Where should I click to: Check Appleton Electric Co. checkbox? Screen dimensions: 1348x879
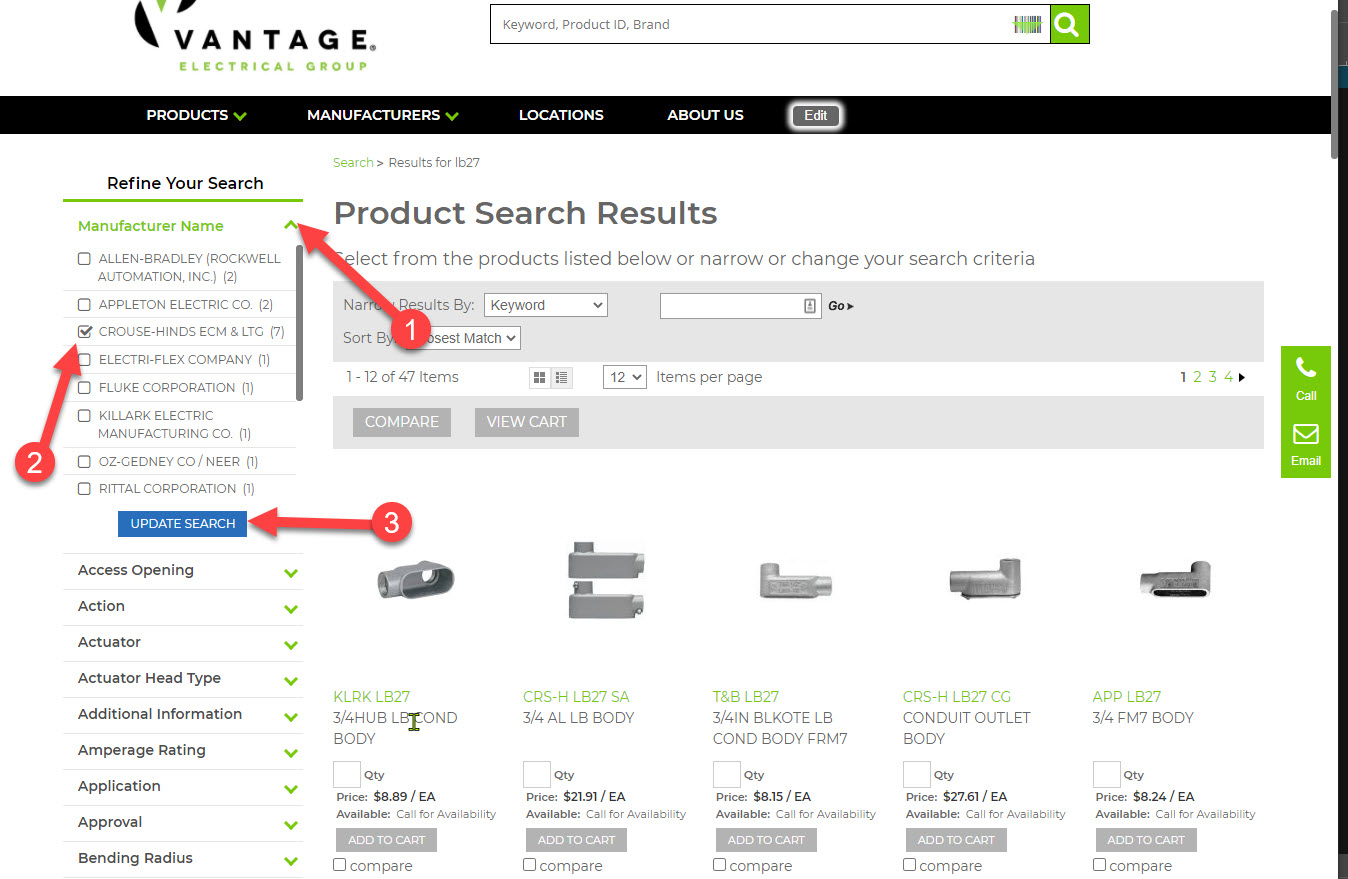(x=85, y=304)
